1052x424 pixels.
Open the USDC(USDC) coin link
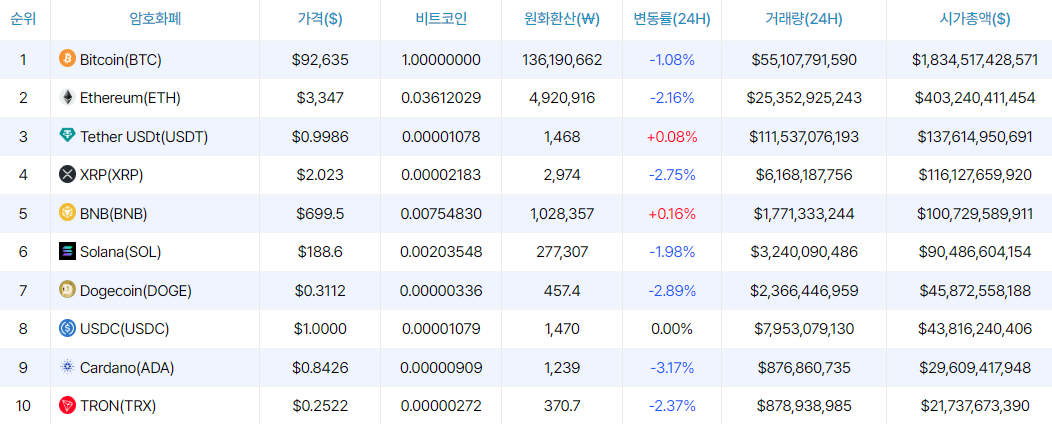[x=125, y=329]
